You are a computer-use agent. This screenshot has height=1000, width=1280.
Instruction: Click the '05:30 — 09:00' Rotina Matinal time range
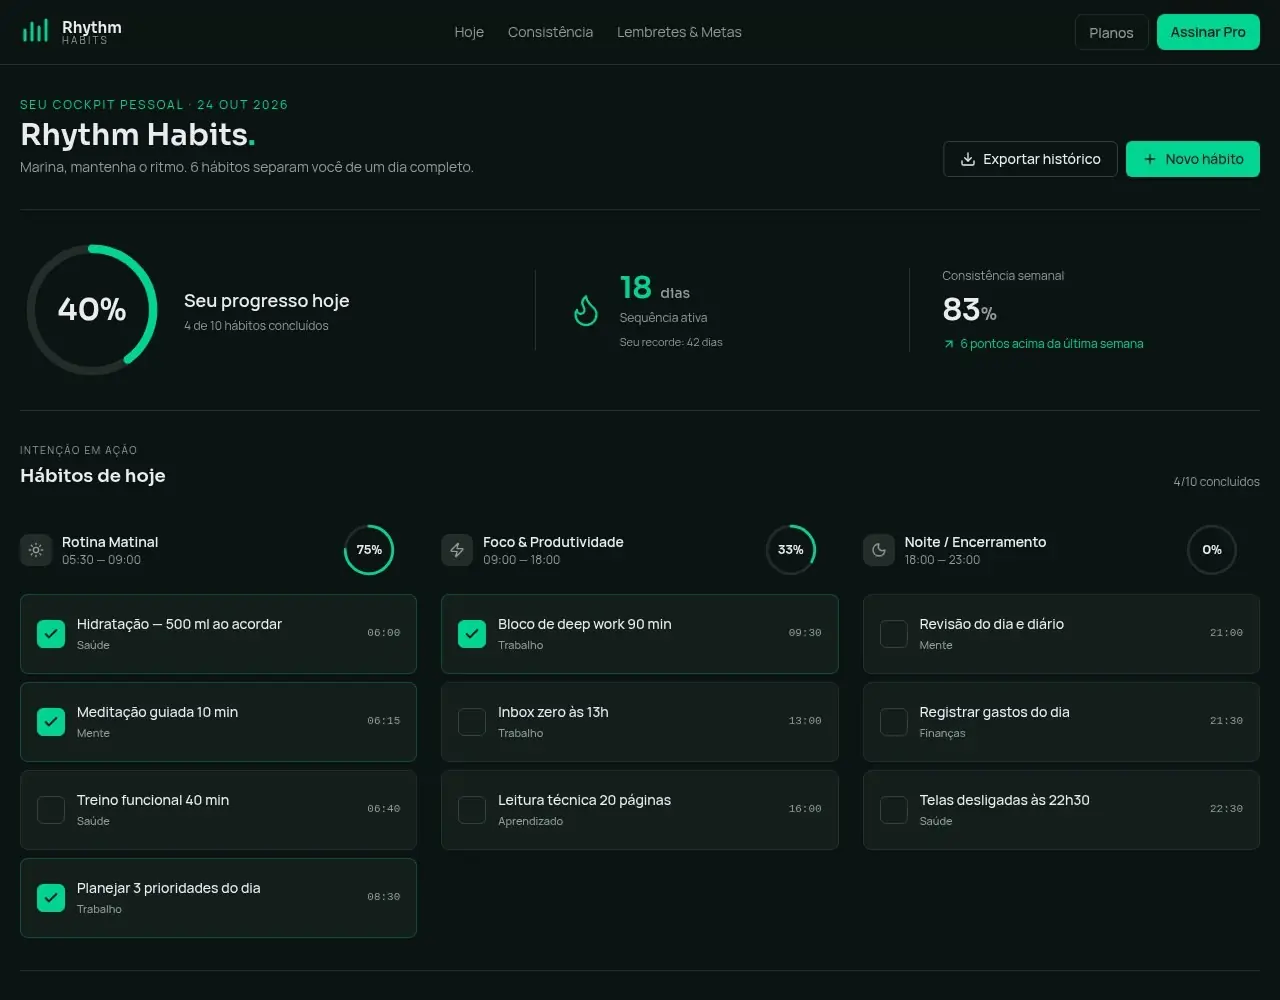pyautogui.click(x=102, y=560)
